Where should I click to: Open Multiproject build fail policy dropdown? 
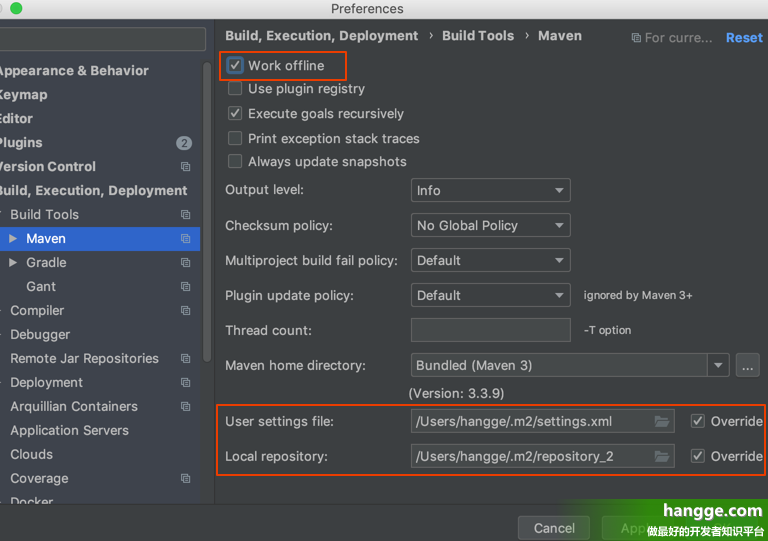[x=490, y=260]
